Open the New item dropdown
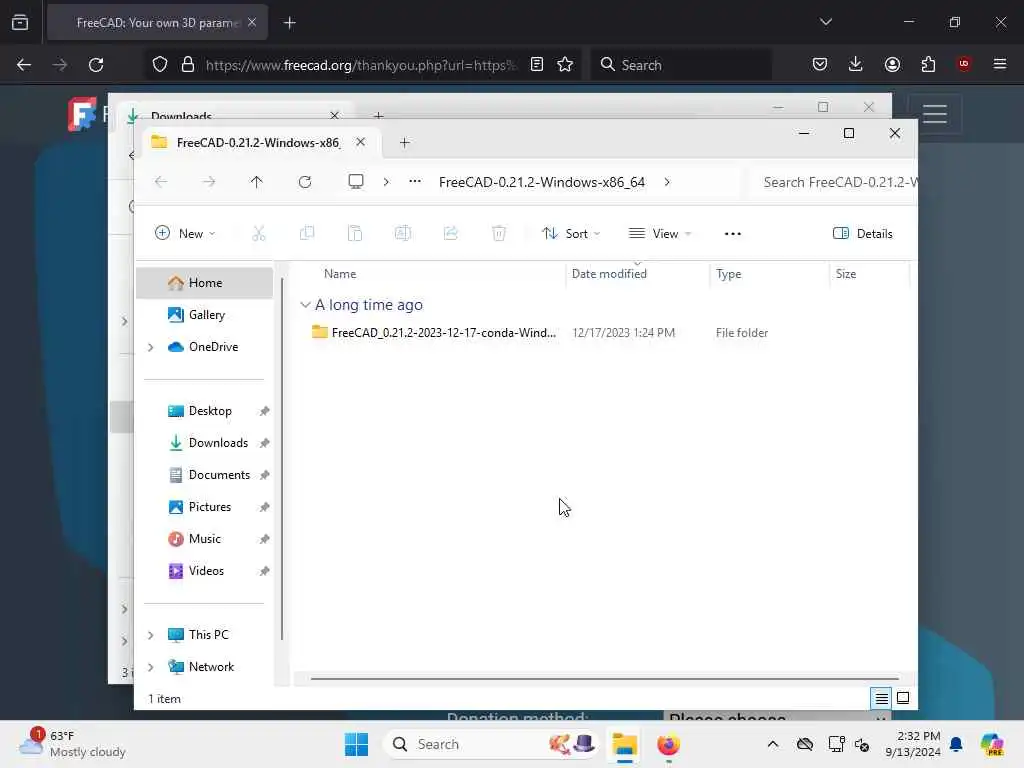Viewport: 1024px width, 768px height. [185, 233]
